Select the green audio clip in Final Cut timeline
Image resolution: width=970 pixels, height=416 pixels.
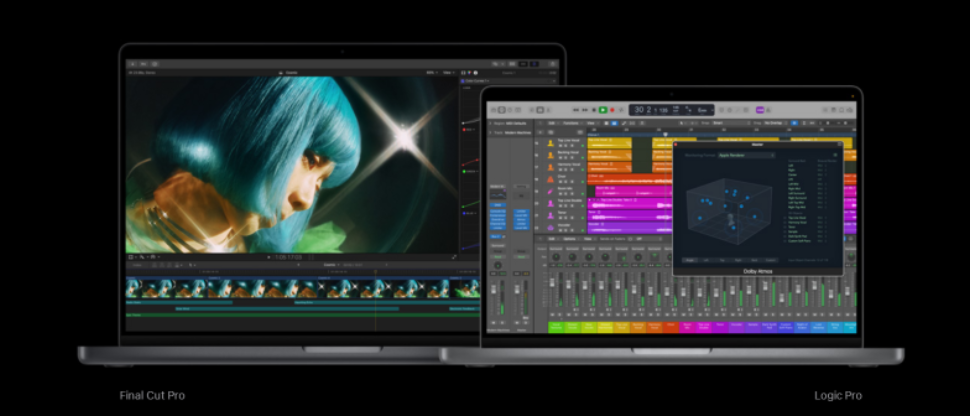(x=303, y=315)
